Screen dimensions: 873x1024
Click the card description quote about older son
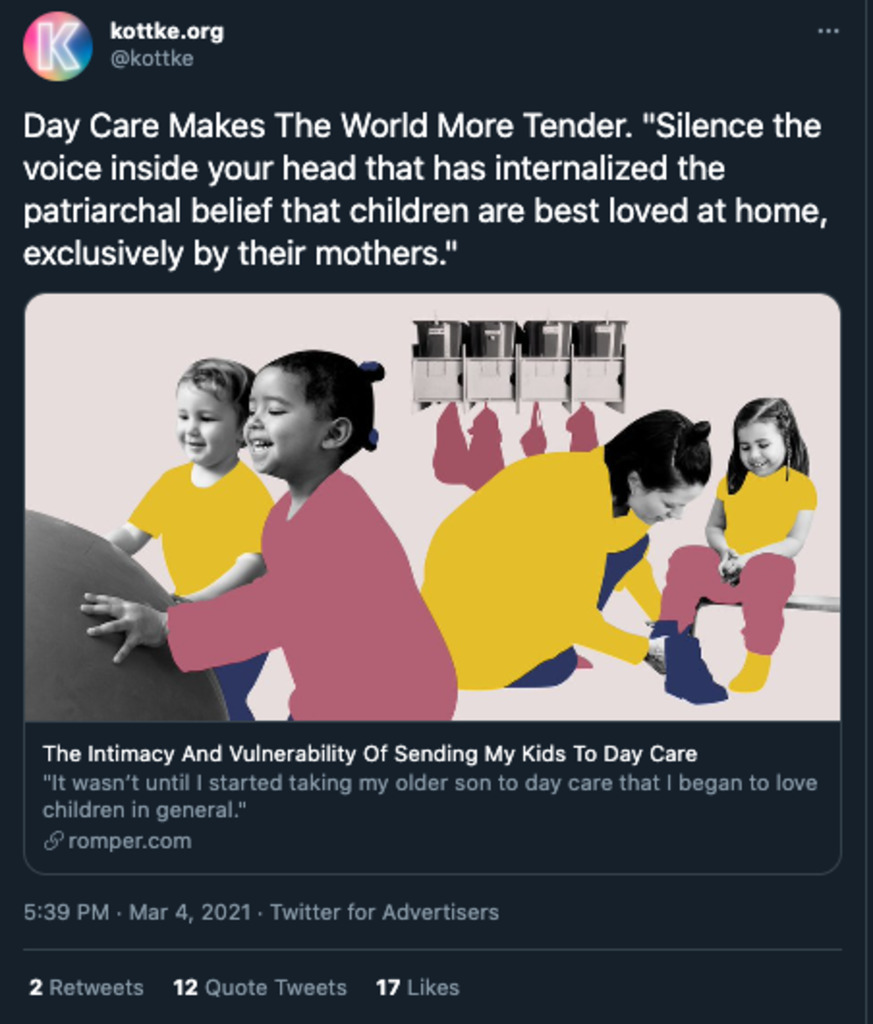coord(430,796)
